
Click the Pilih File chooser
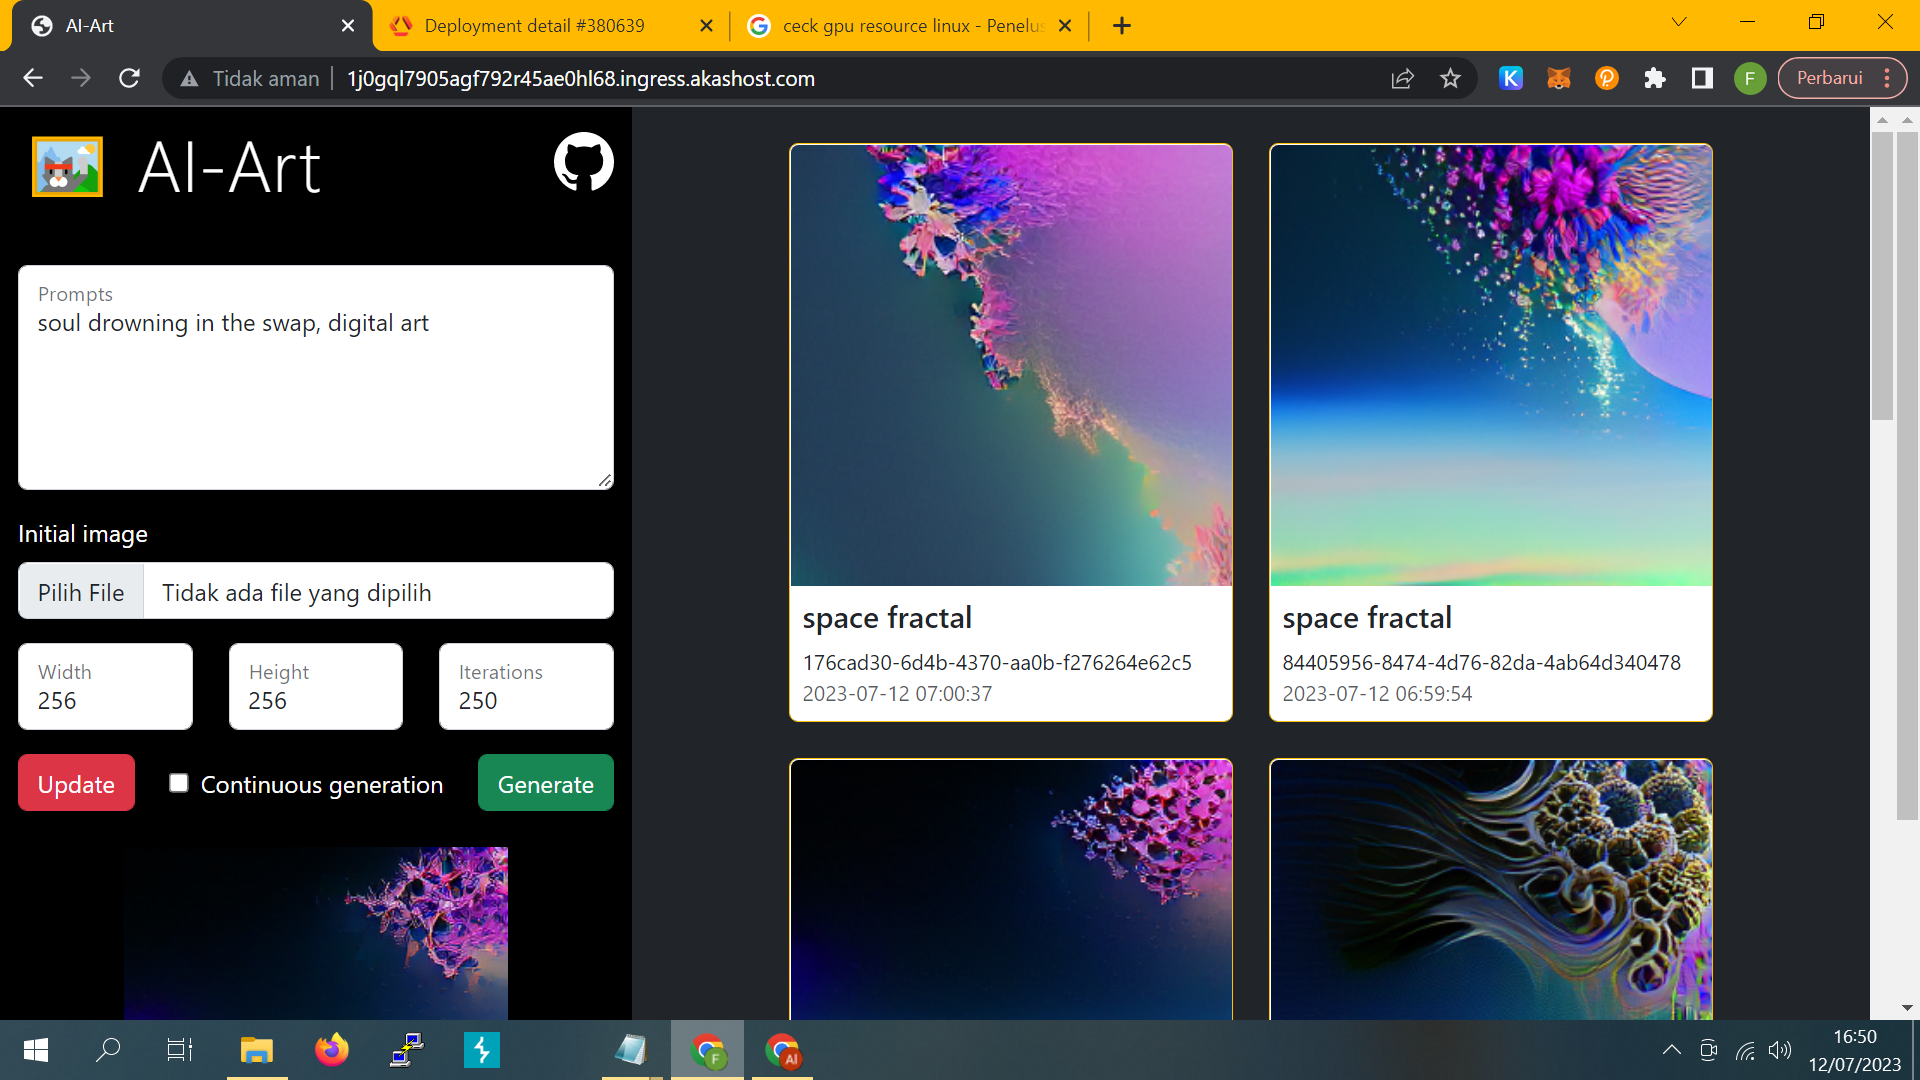pyautogui.click(x=81, y=592)
